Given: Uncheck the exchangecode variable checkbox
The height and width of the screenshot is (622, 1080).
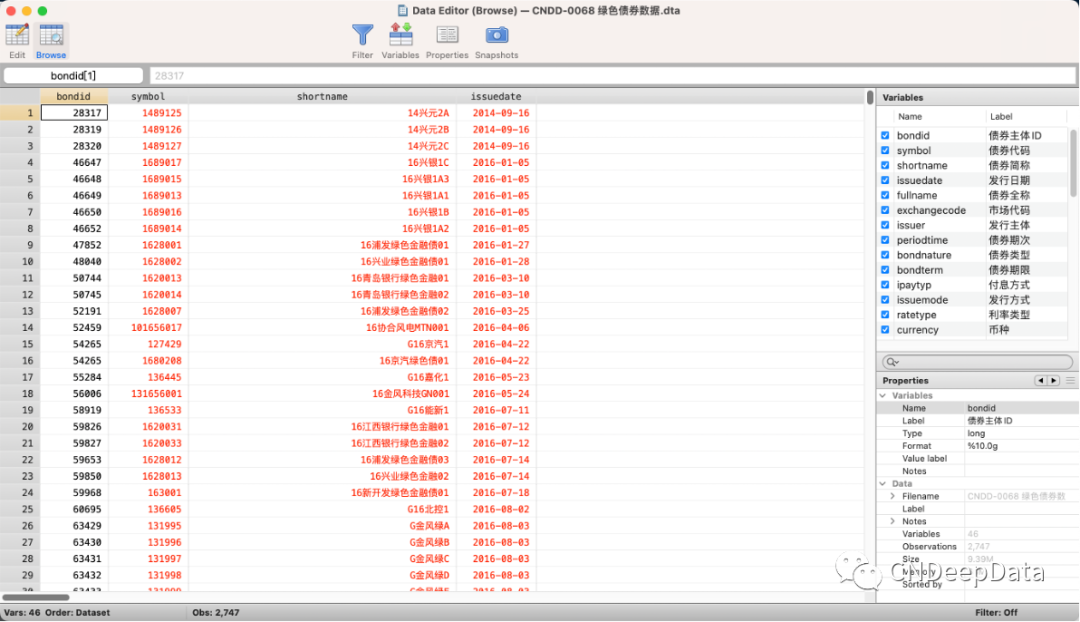Looking at the screenshot, I should 885,210.
